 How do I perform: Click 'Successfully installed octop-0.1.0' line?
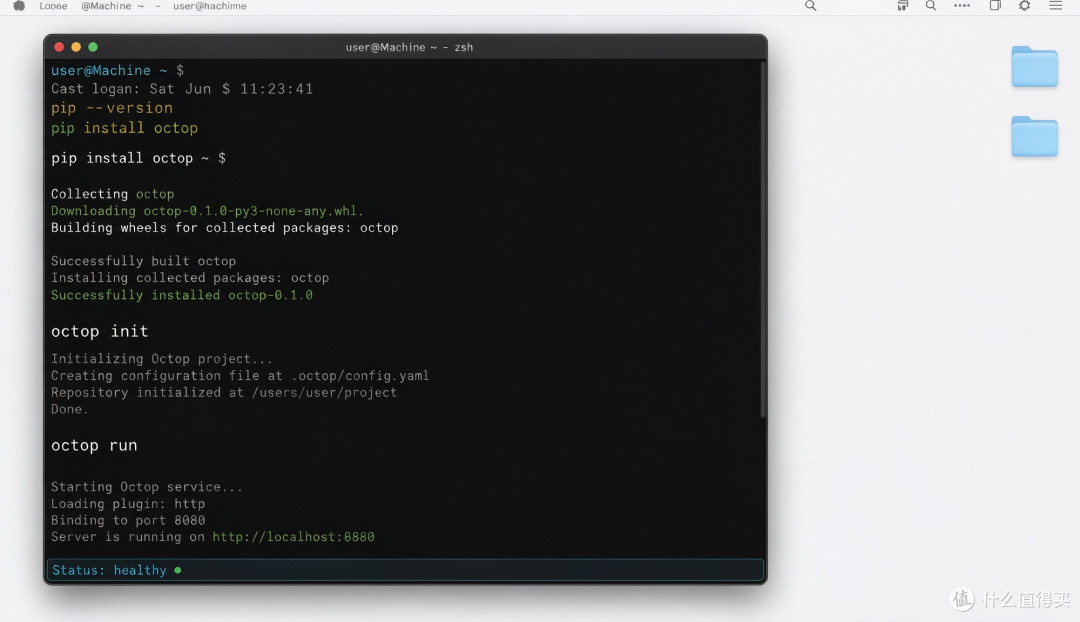click(x=182, y=295)
